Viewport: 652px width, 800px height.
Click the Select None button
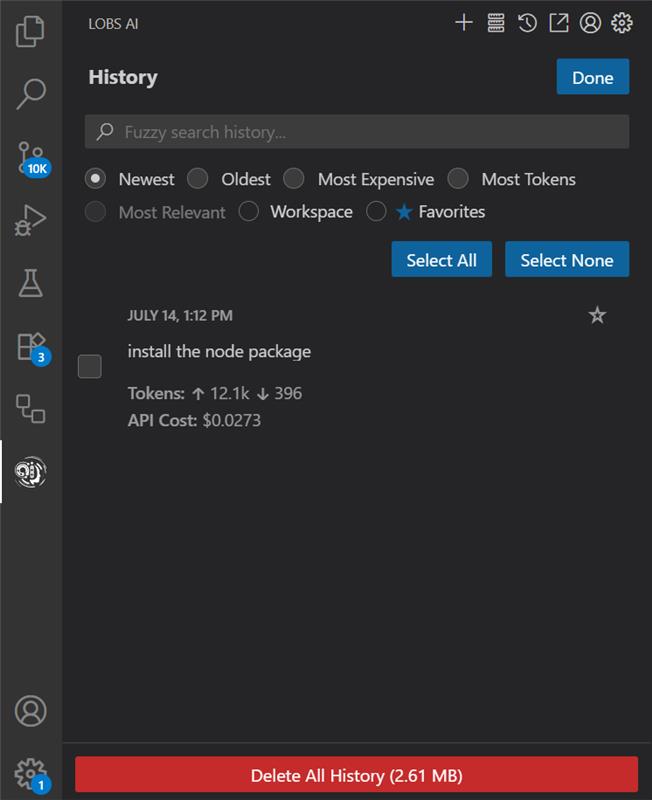567,259
